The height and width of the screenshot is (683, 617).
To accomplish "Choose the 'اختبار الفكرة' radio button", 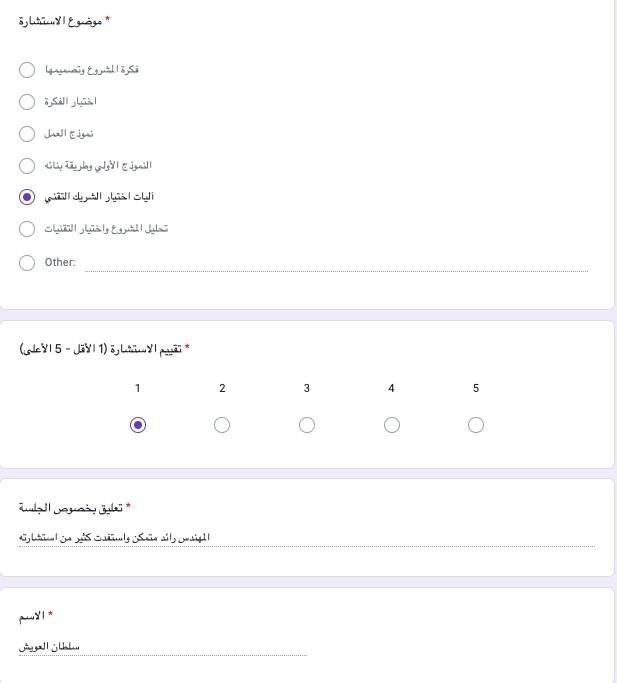I will point(27,102).
